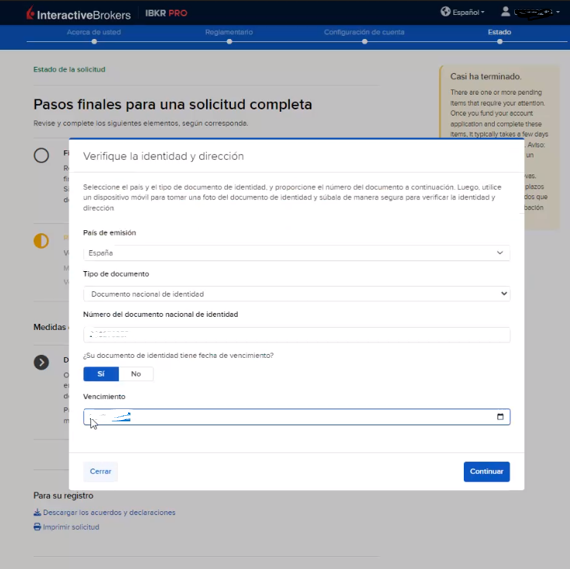The width and height of the screenshot is (570, 569).
Task: Click the user profile icon
Action: (505, 12)
